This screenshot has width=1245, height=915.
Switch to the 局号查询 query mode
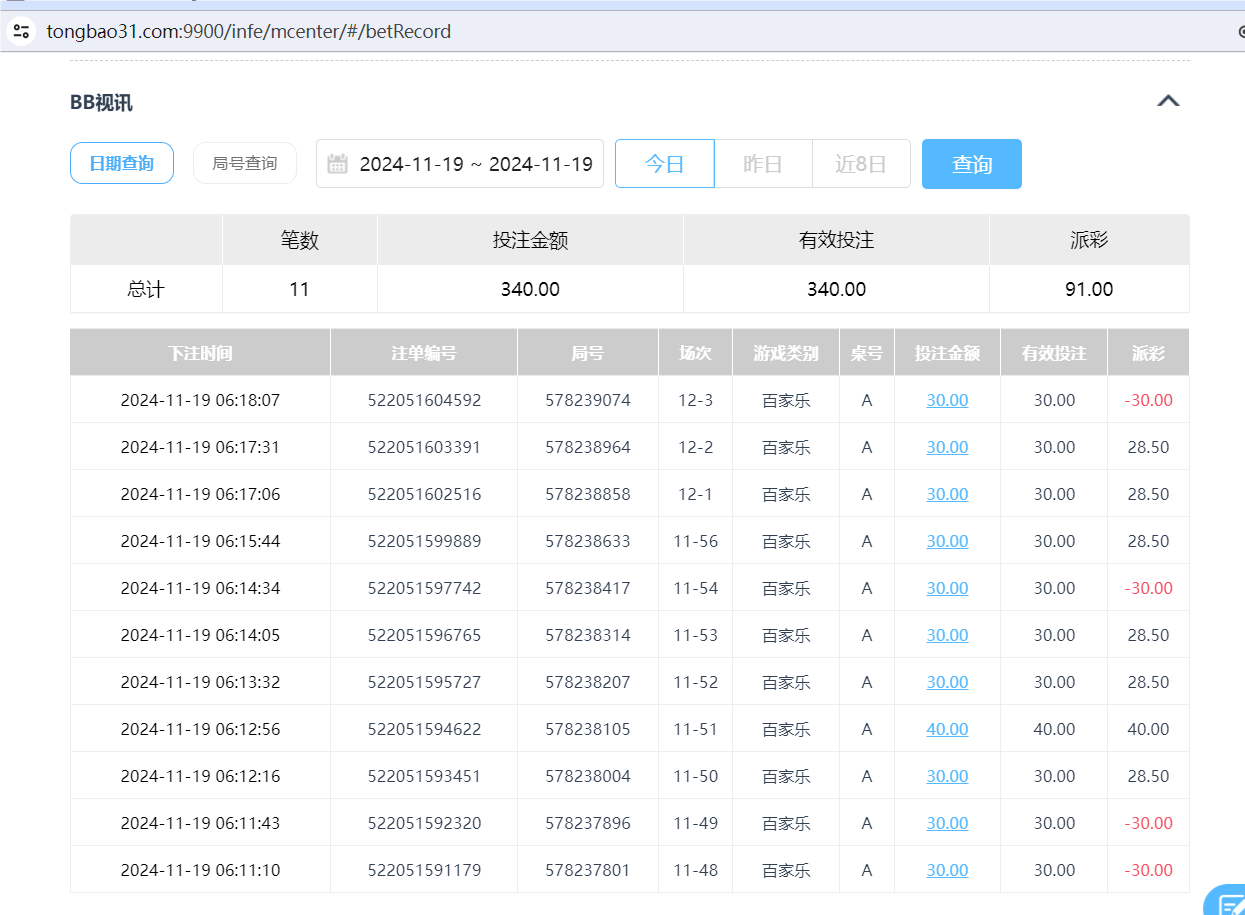click(x=244, y=163)
